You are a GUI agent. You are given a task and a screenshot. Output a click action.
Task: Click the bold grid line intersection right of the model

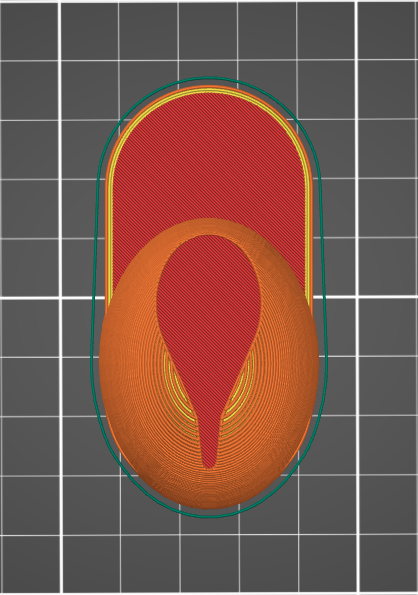tap(357, 296)
